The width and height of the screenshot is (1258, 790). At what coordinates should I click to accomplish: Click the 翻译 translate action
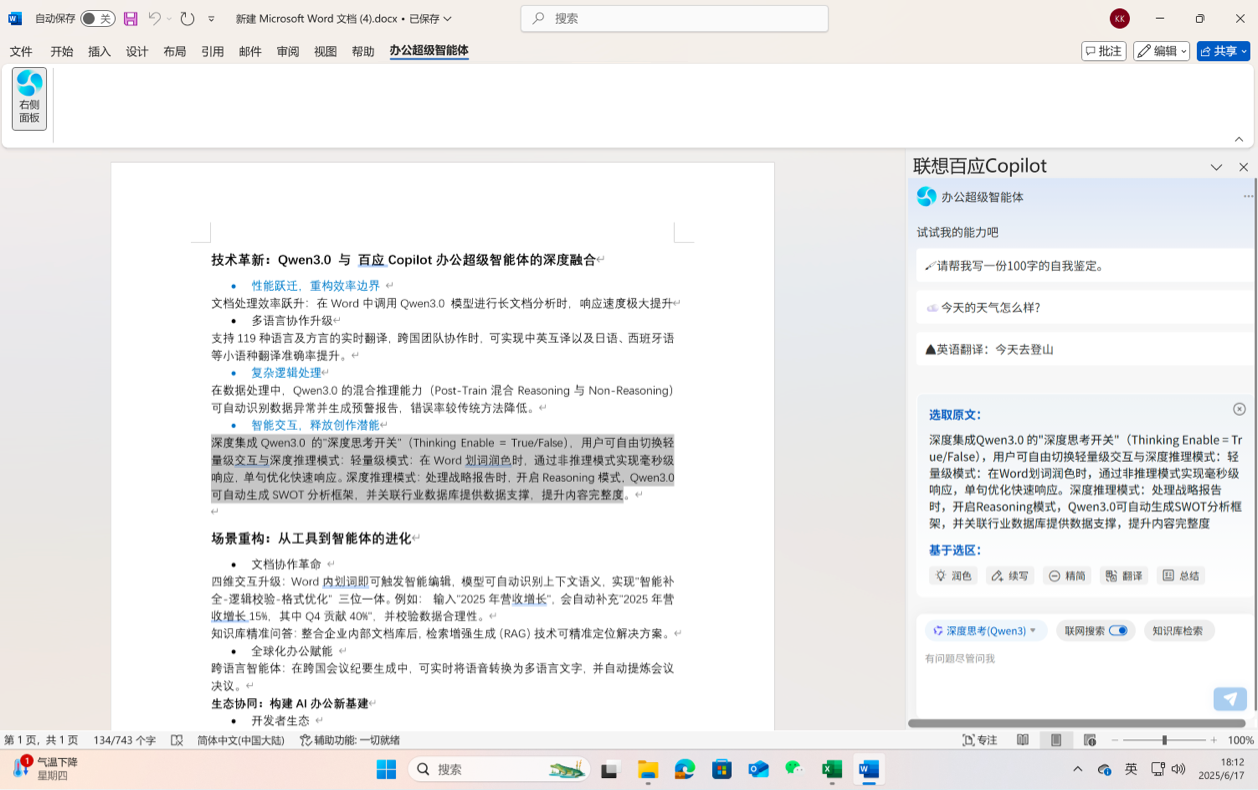click(x=1123, y=576)
